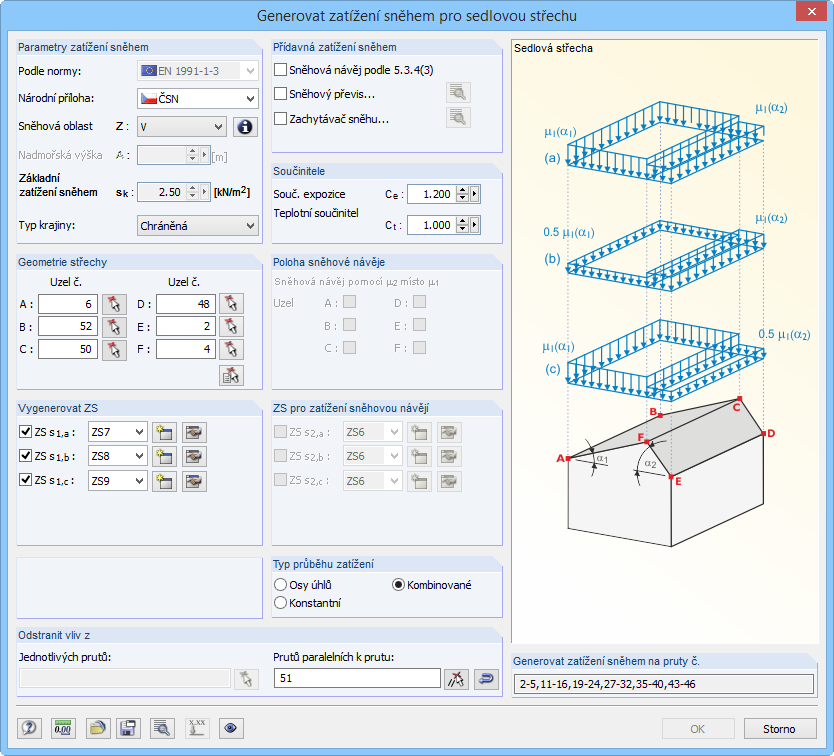
Task: Open load case library for ZS s1,c
Action: [x=194, y=481]
